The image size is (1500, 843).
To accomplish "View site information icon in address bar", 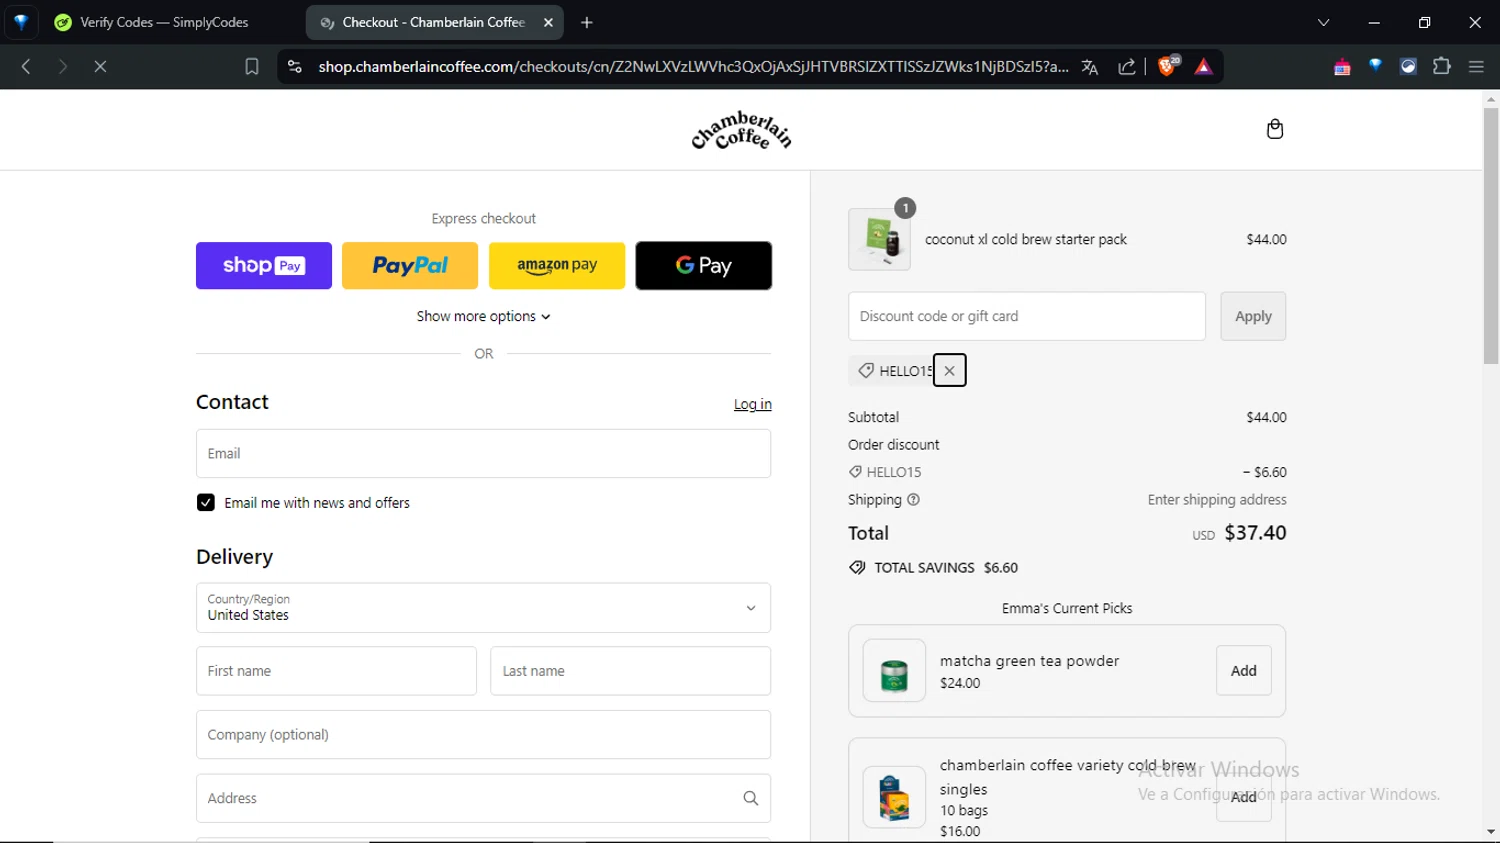I will [294, 67].
